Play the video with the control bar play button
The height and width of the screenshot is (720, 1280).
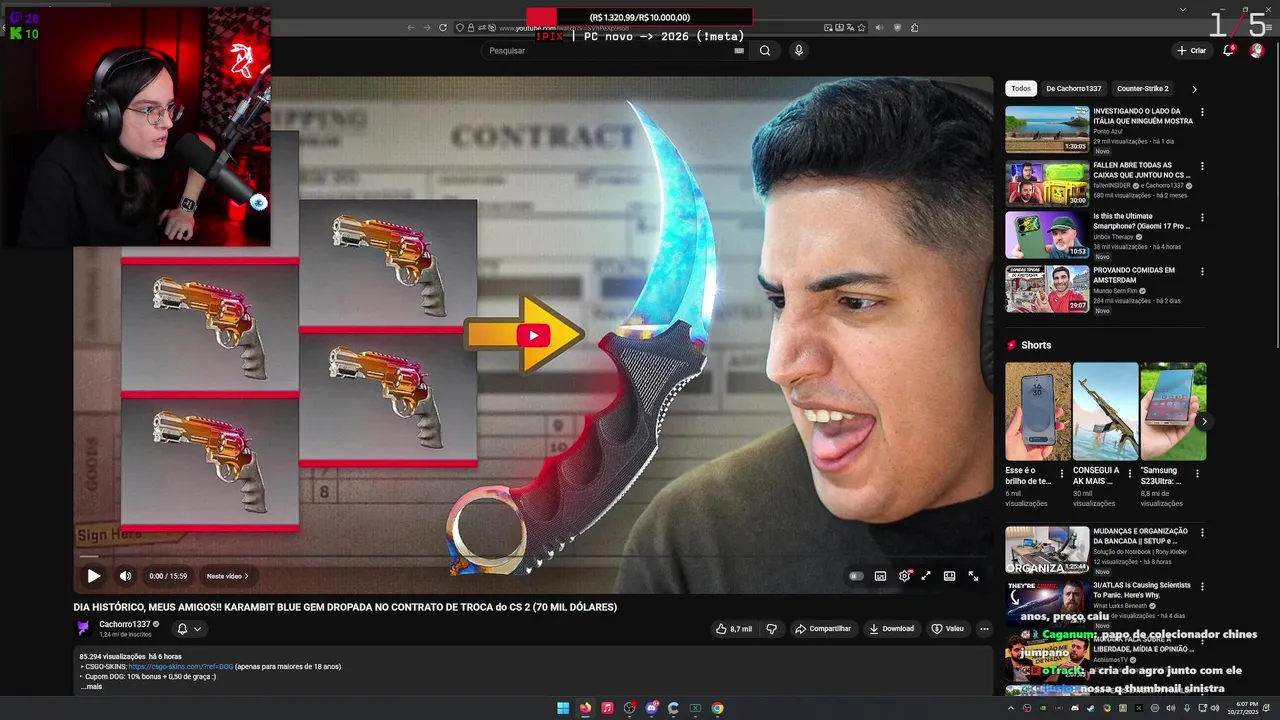click(x=93, y=576)
